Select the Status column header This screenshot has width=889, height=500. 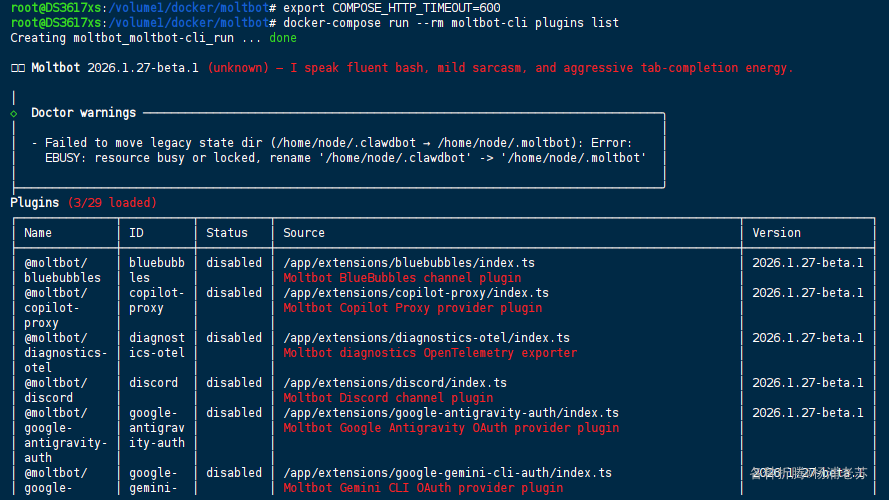(227, 233)
